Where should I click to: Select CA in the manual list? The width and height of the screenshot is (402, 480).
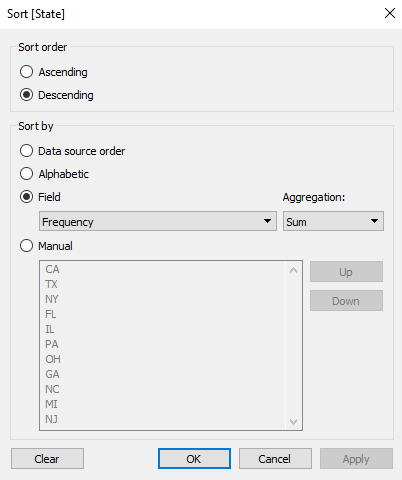tap(52, 269)
